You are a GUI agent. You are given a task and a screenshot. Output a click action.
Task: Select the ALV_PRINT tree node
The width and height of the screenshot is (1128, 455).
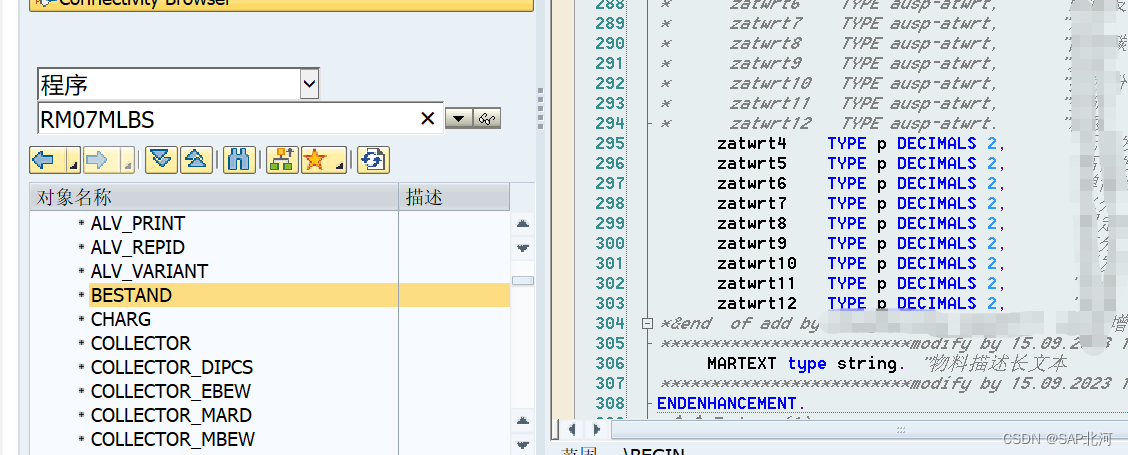tap(137, 223)
